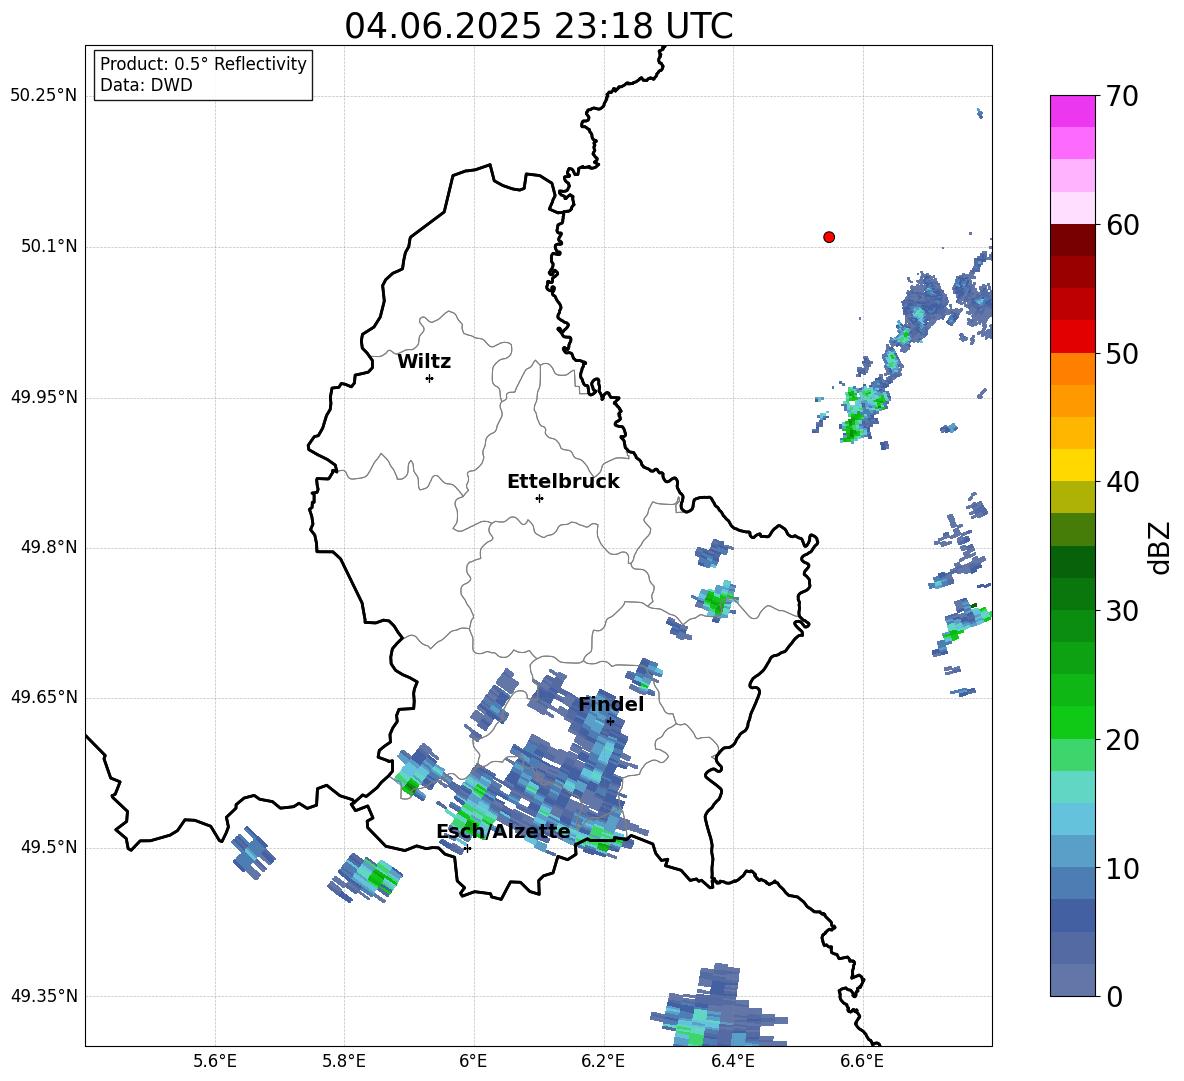
Task: Click the 49.65°N latitude label
Action: click(x=44, y=697)
